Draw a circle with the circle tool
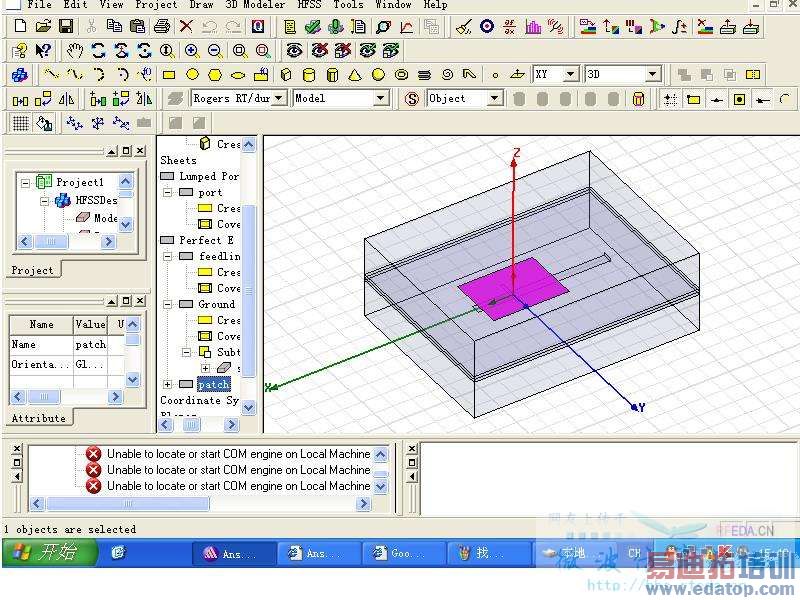The width and height of the screenshot is (800, 600). [192, 75]
